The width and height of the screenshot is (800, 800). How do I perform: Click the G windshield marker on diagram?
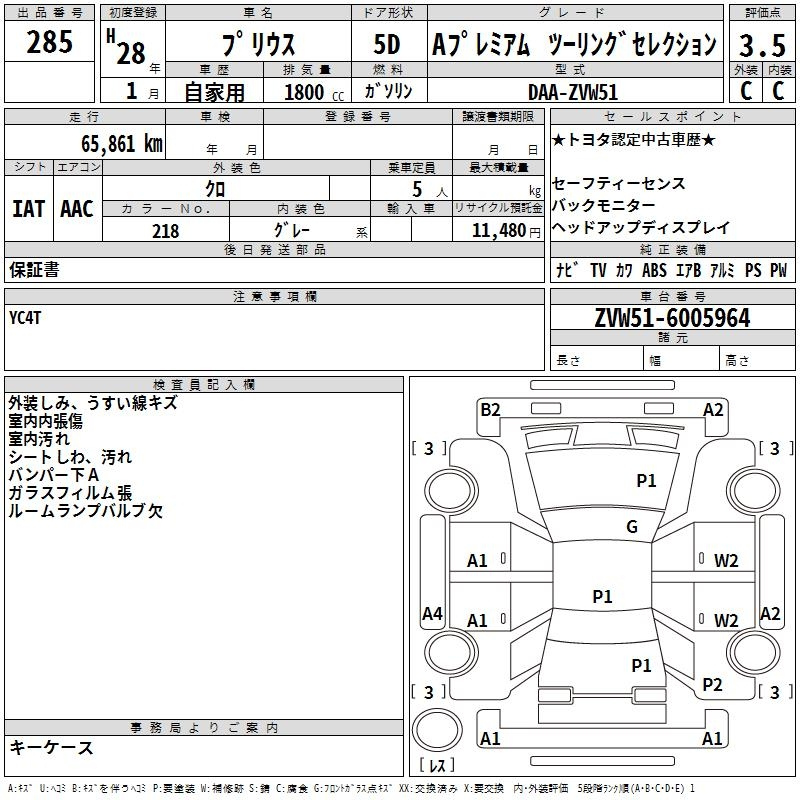click(631, 527)
